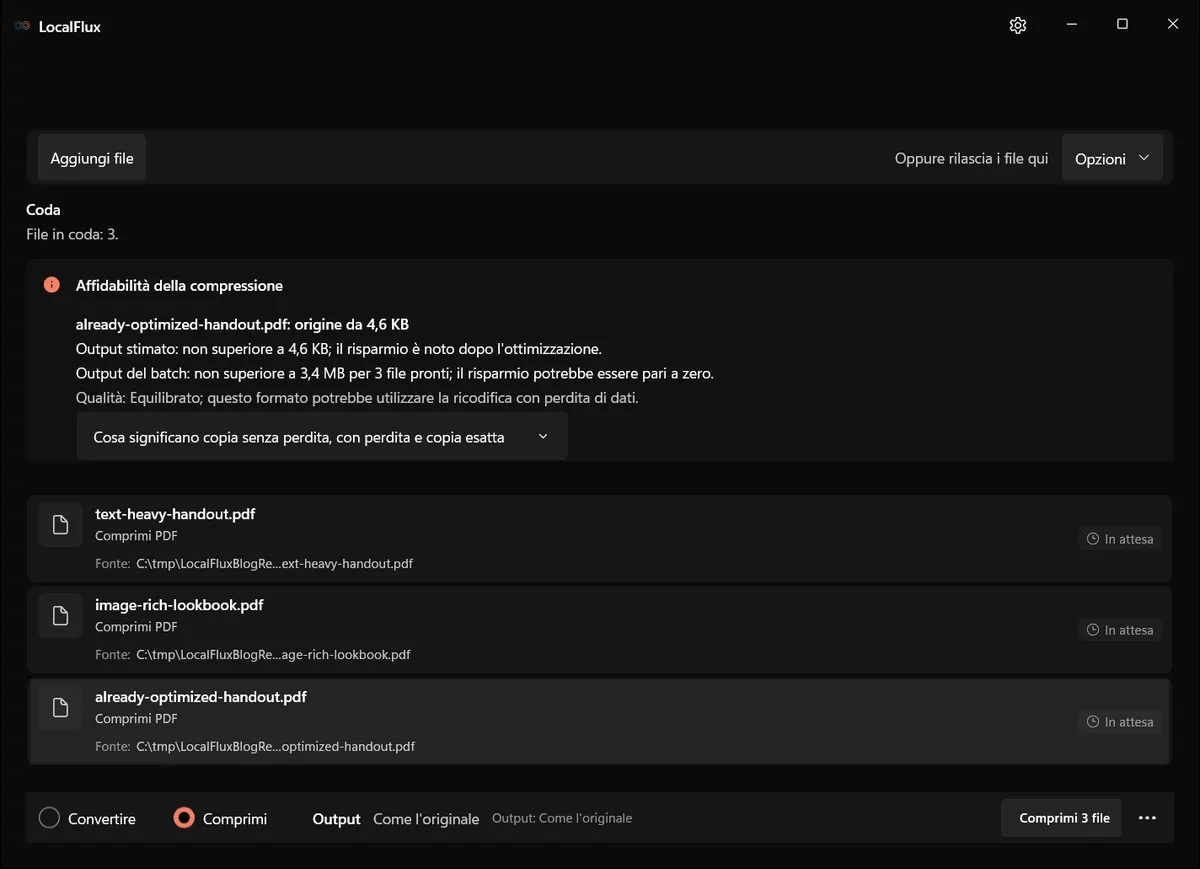Click the LocalFlux infinity logo icon
The height and width of the screenshot is (869, 1200).
(22, 26)
